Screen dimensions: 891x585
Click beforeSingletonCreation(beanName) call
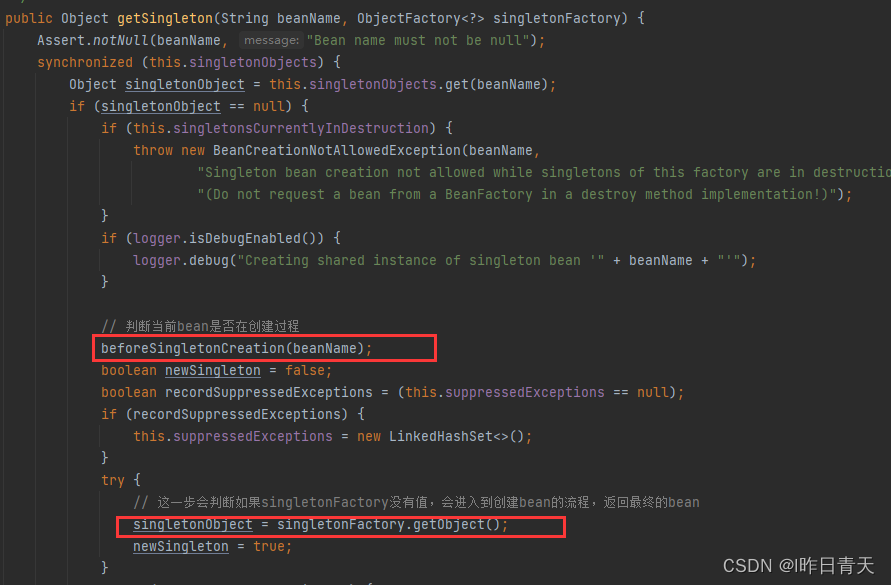coord(232,348)
